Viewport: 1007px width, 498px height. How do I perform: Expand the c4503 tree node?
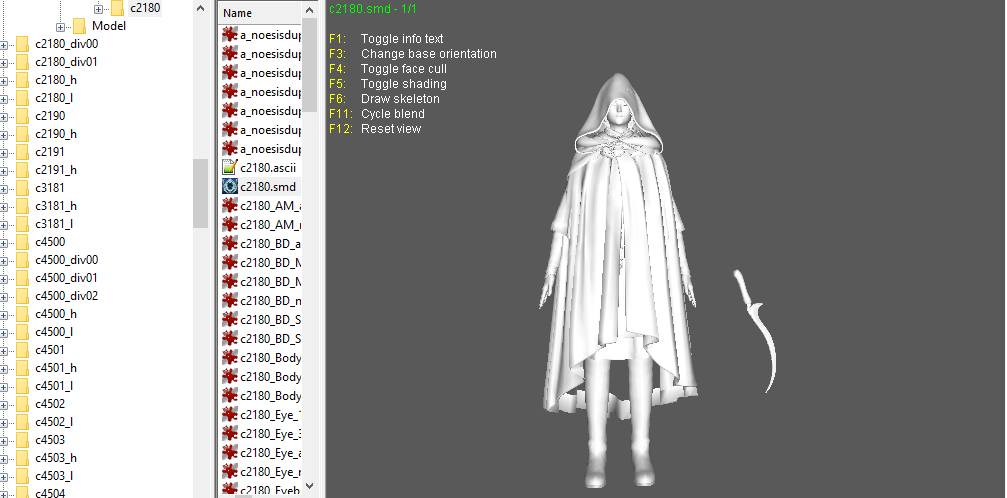click(3, 441)
